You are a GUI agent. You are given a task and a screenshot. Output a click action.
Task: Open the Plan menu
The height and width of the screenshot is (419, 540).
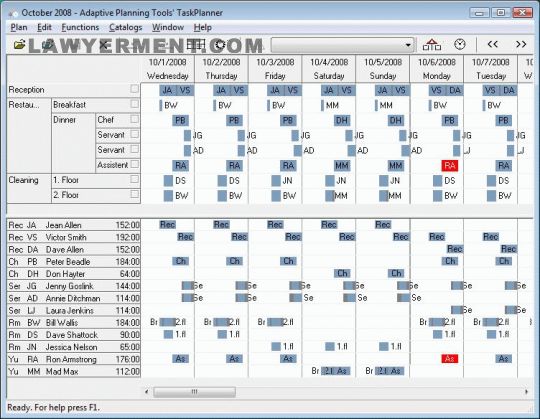coord(19,27)
